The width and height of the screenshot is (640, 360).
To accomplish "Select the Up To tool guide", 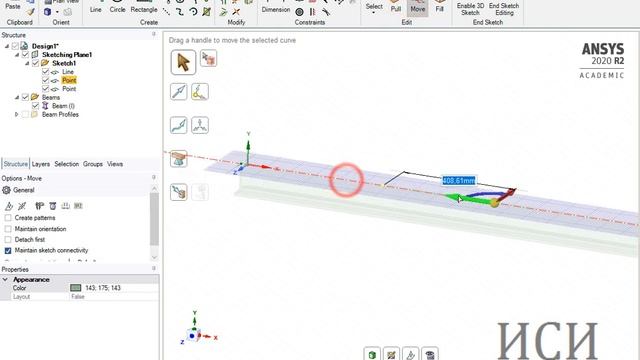I will (179, 192).
